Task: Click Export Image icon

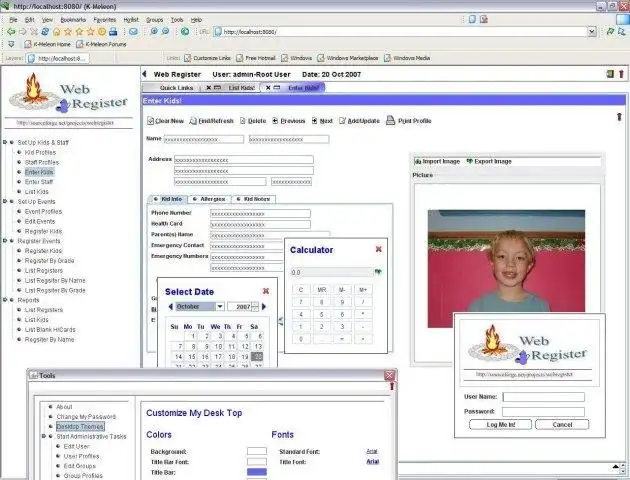Action: pyautogui.click(x=469, y=161)
